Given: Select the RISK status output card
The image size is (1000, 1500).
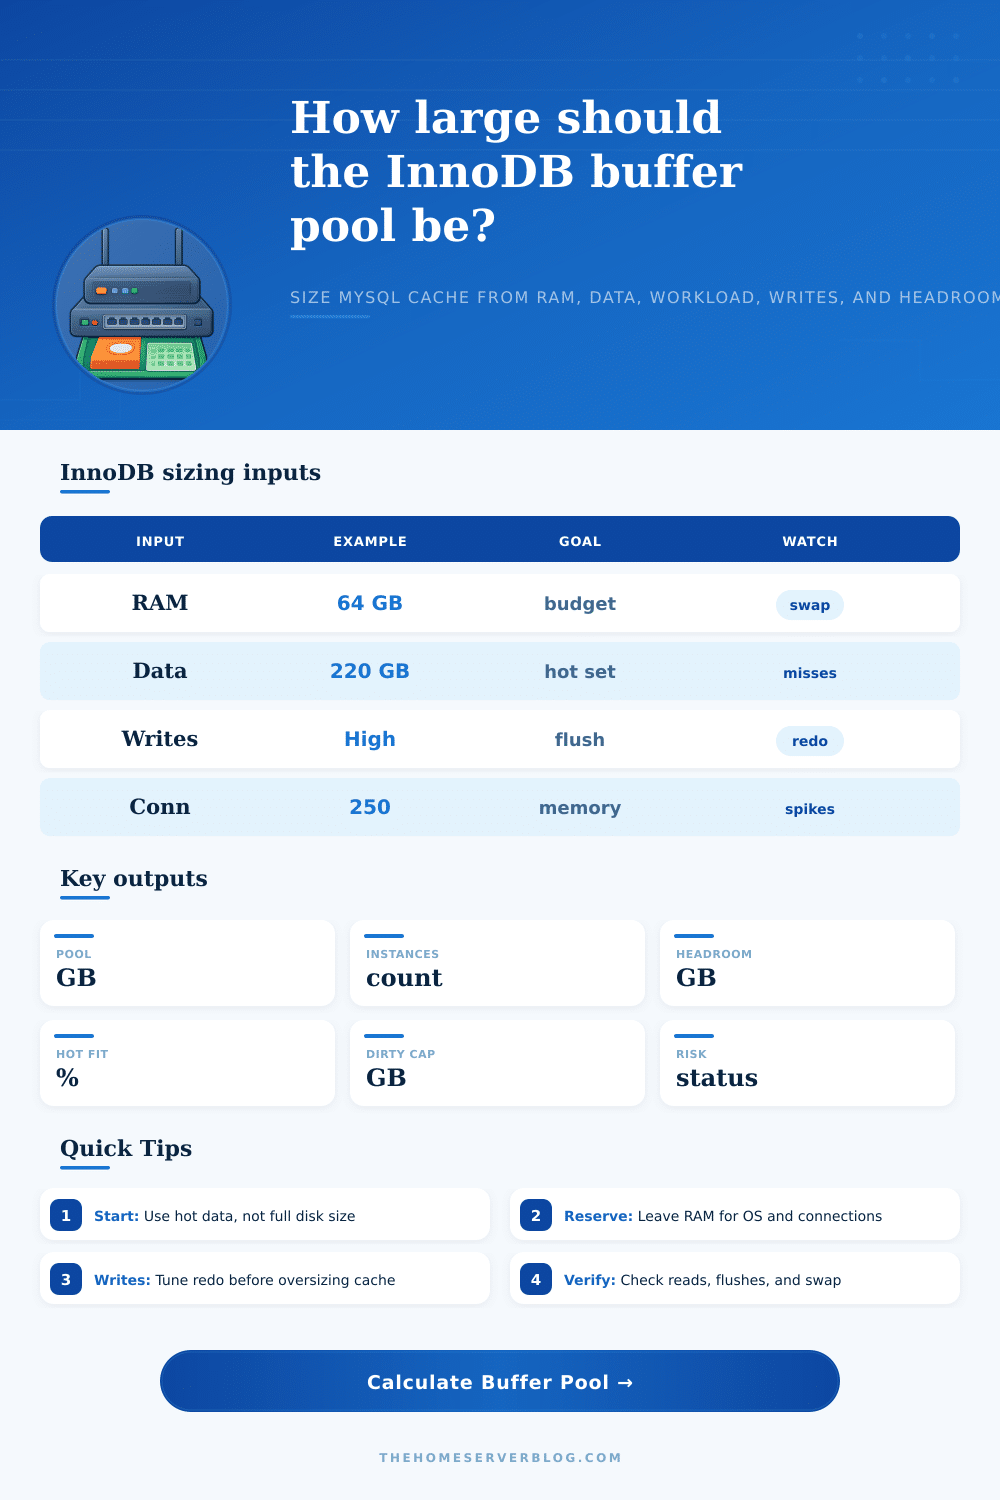Looking at the screenshot, I should [x=807, y=1063].
